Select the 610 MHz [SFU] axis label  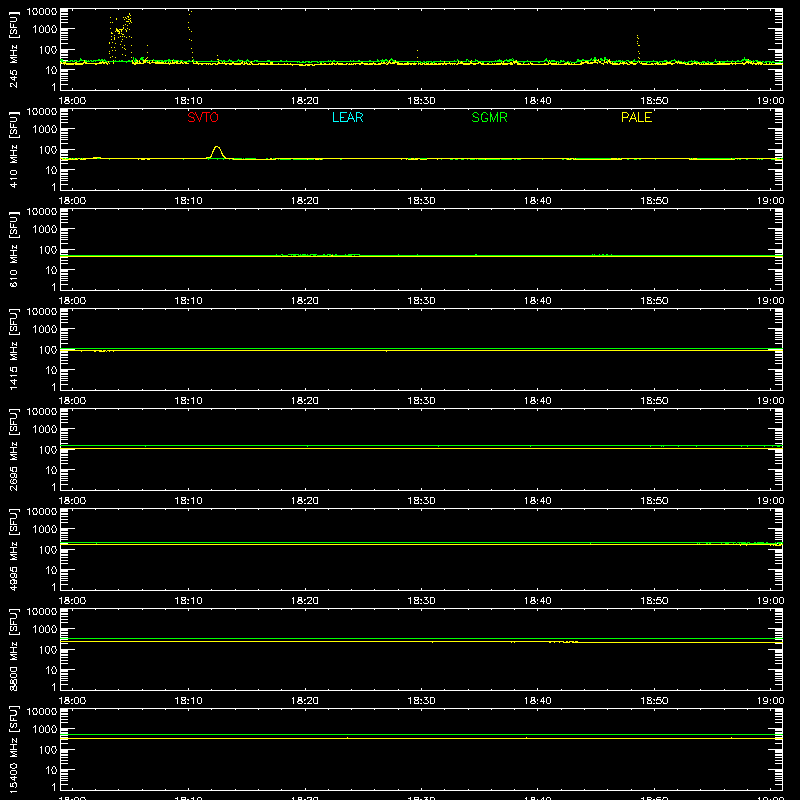(14, 249)
